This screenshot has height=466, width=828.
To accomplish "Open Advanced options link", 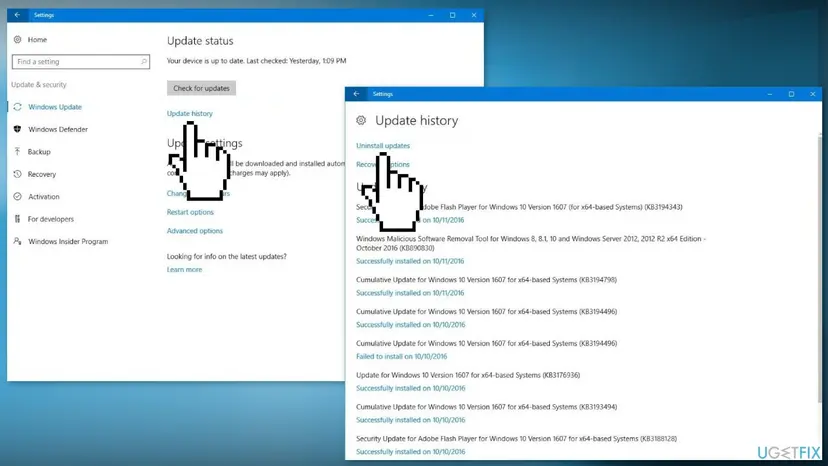I will [195, 231].
